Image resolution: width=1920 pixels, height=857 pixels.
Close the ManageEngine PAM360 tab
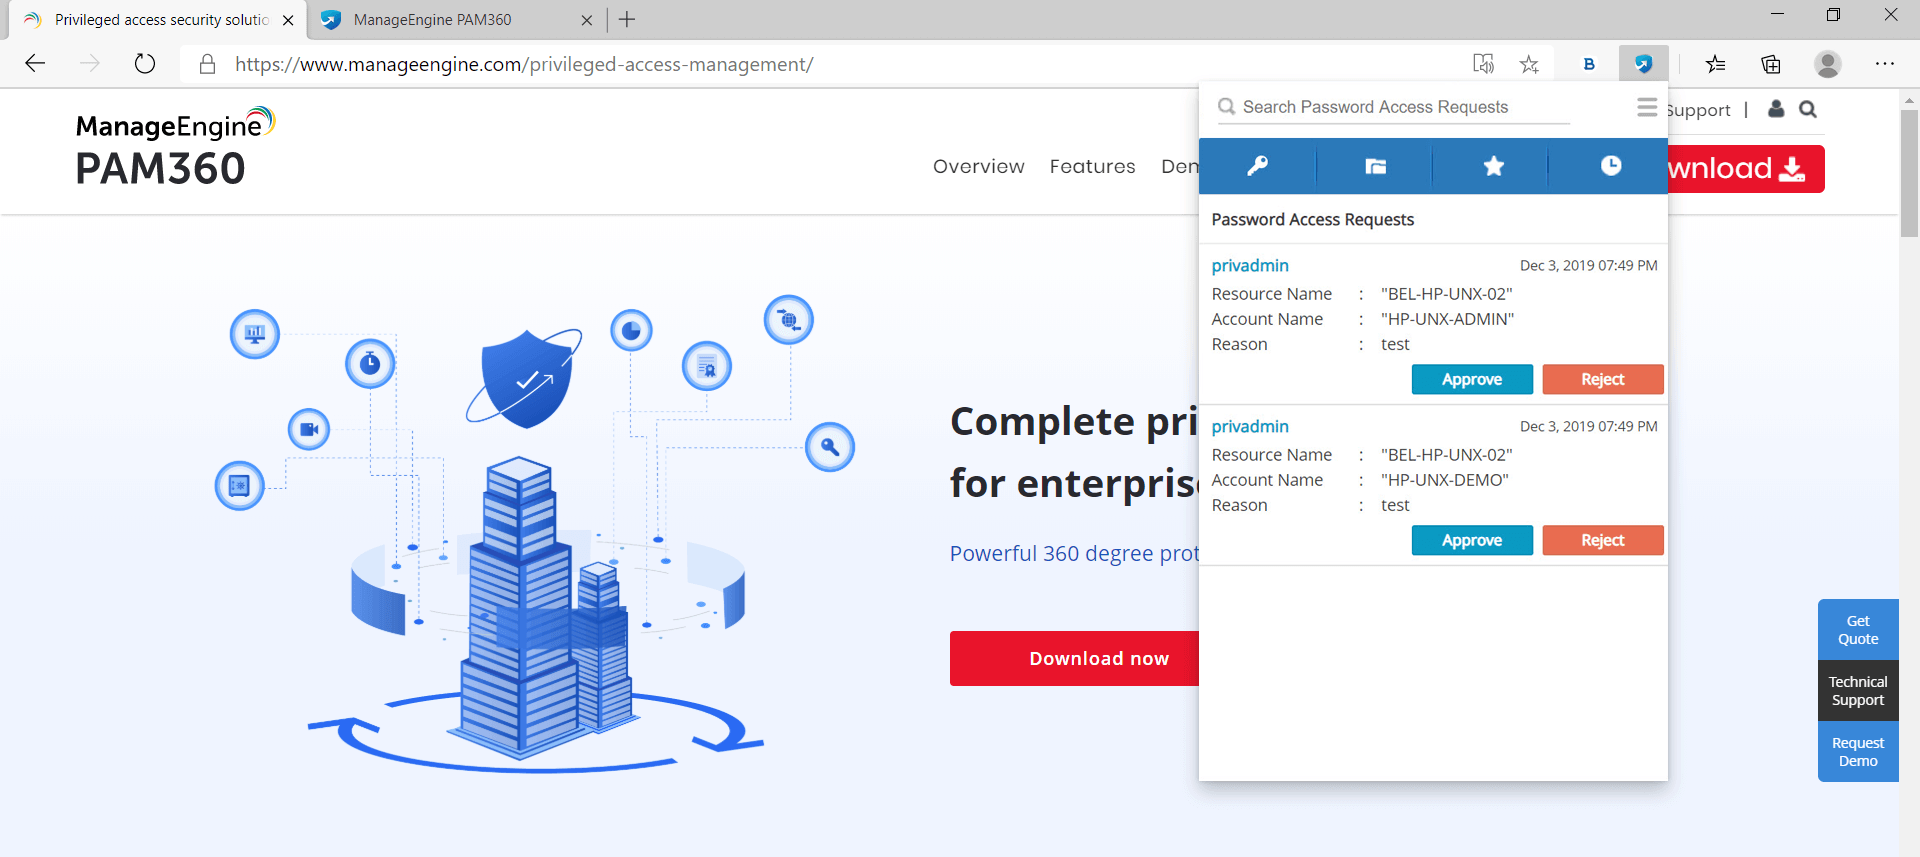[x=587, y=20]
